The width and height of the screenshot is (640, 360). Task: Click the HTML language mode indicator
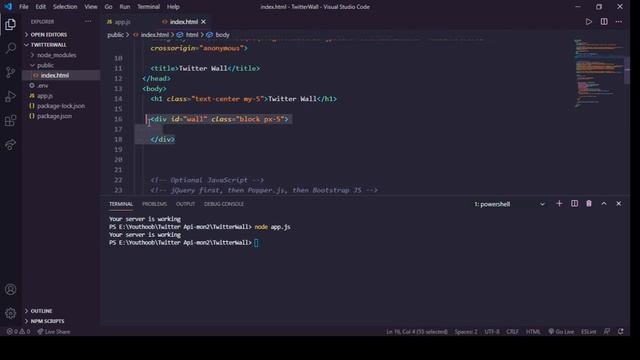pos(533,331)
